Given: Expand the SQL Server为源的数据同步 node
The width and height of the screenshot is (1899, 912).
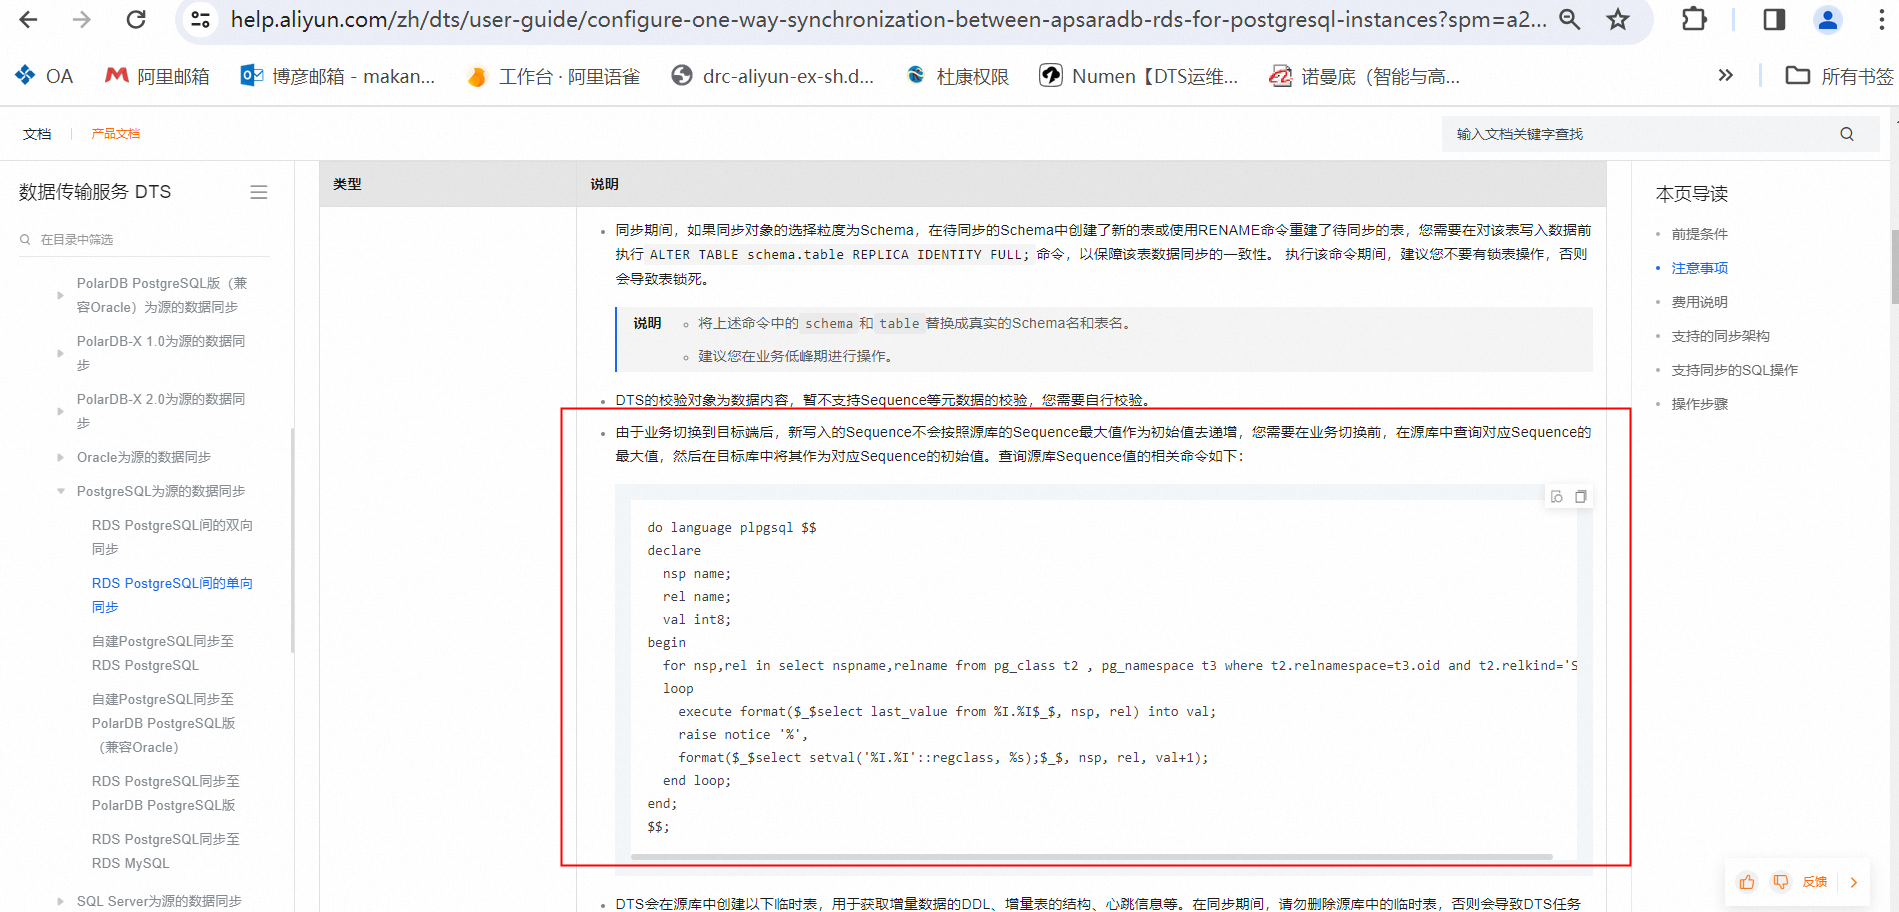Looking at the screenshot, I should pos(60,901).
